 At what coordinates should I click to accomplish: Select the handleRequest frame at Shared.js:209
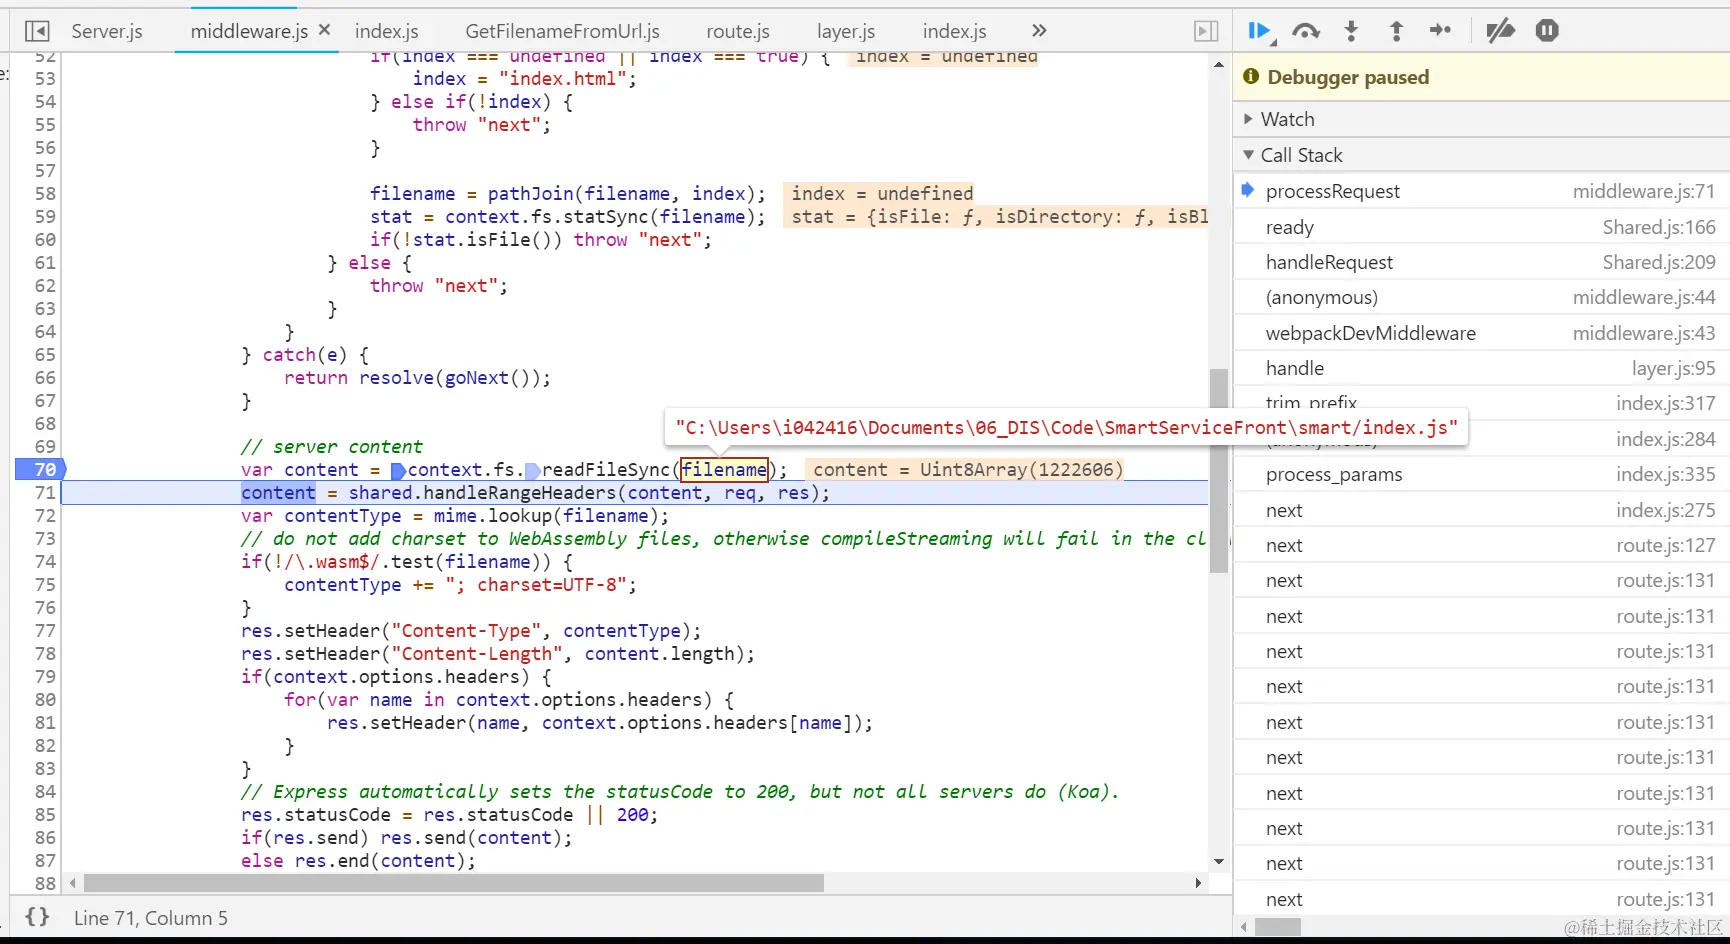coord(1481,262)
